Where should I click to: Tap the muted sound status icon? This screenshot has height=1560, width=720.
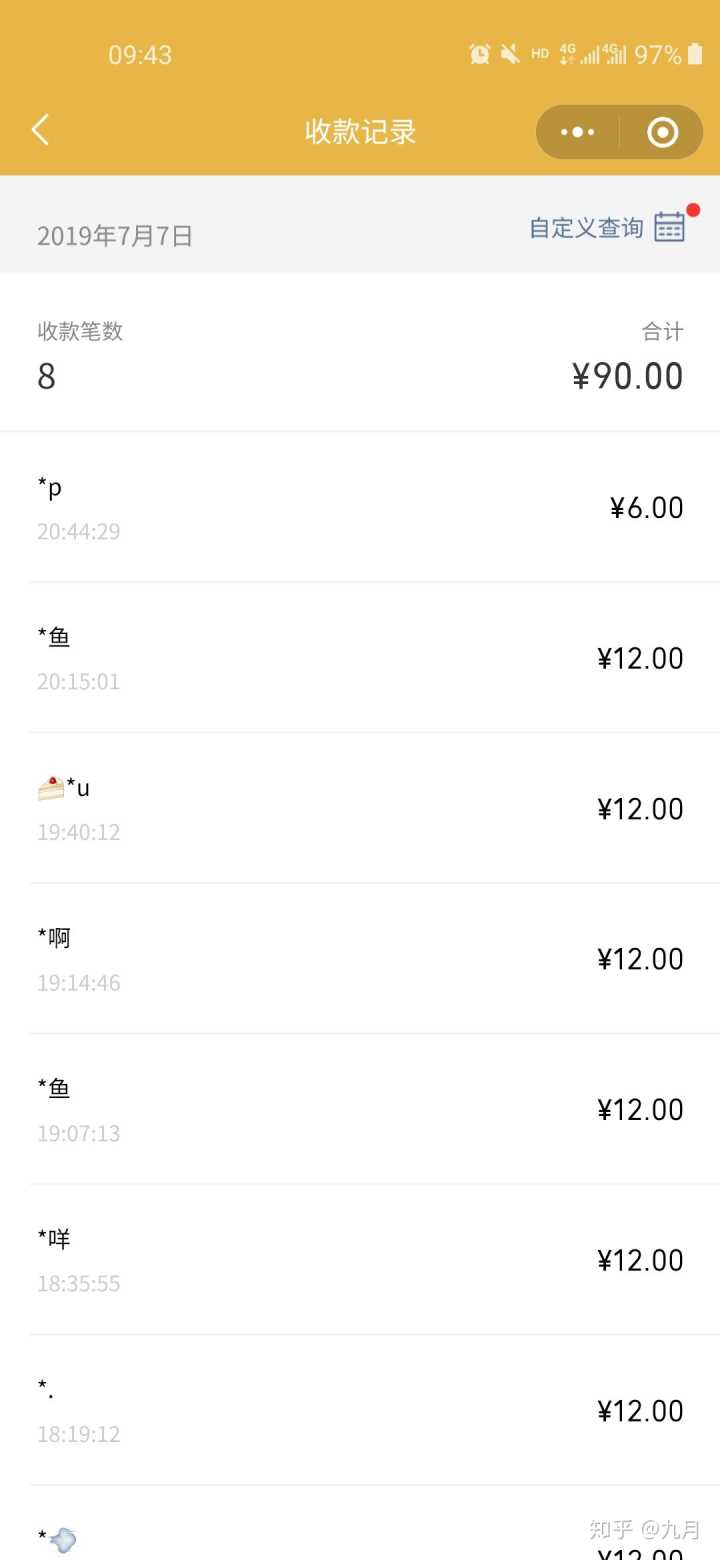(510, 54)
